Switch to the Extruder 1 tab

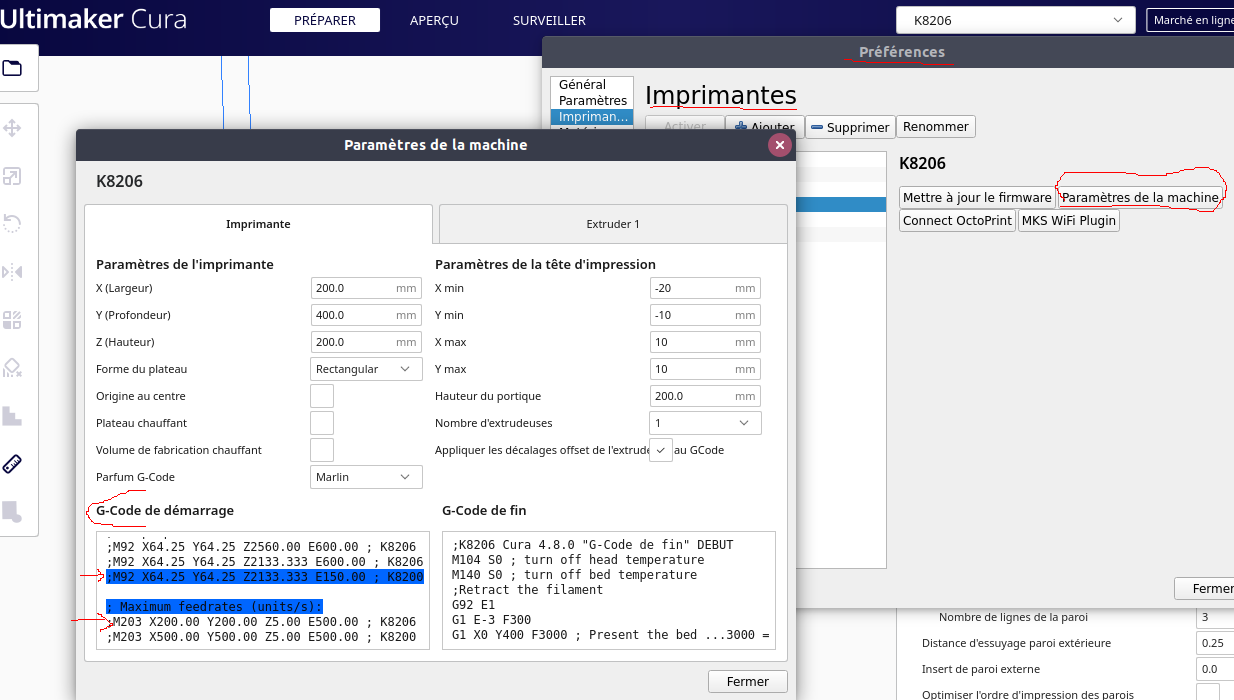(x=613, y=224)
